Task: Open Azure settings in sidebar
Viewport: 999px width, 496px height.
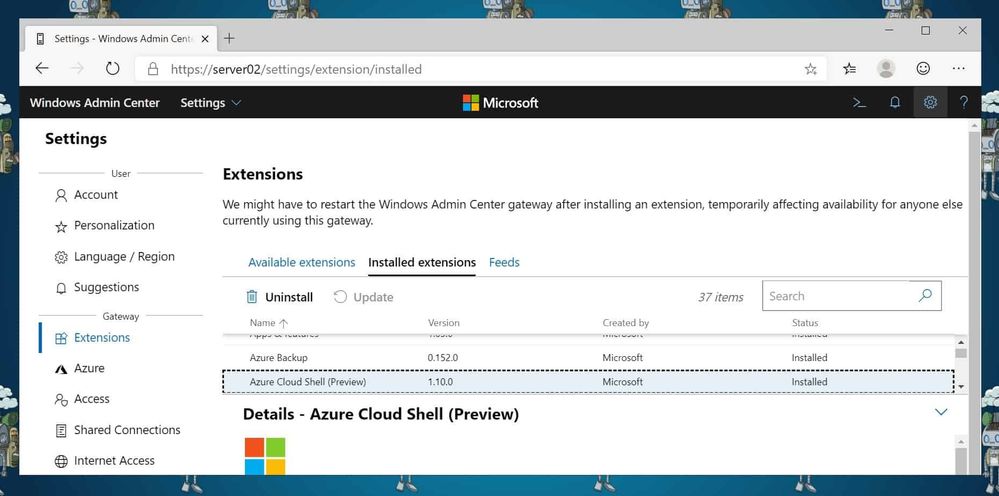Action: (89, 368)
